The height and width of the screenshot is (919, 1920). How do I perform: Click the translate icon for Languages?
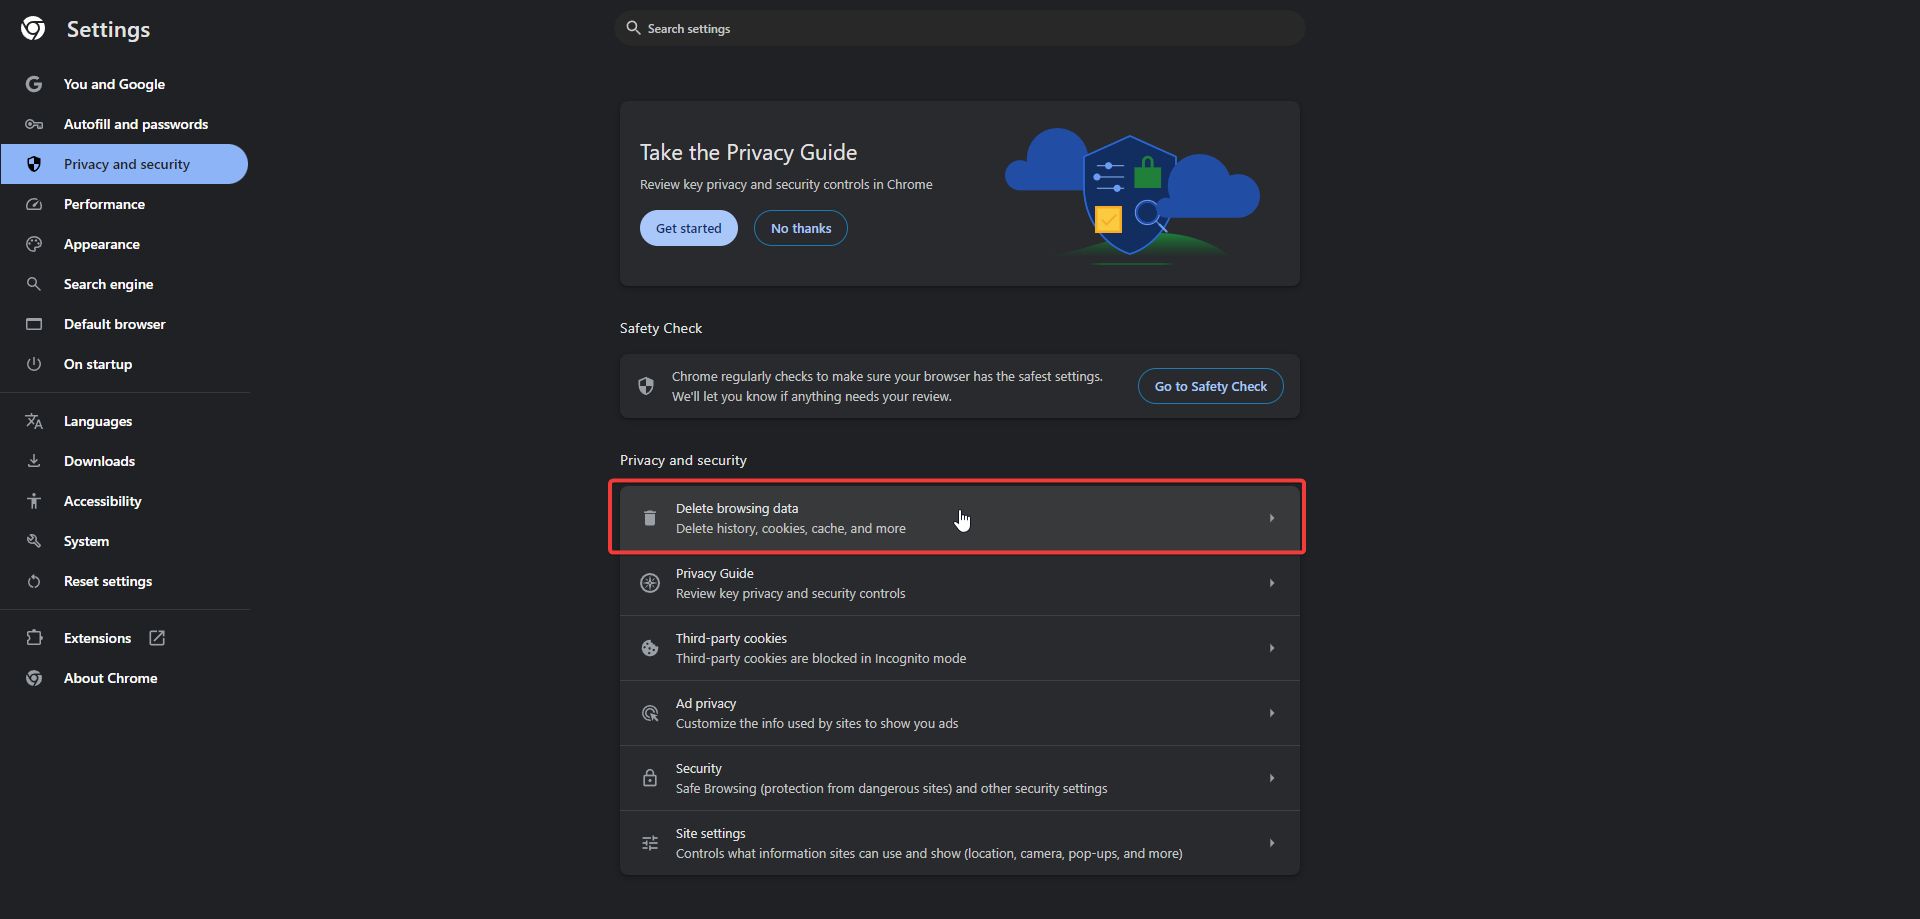click(x=34, y=421)
